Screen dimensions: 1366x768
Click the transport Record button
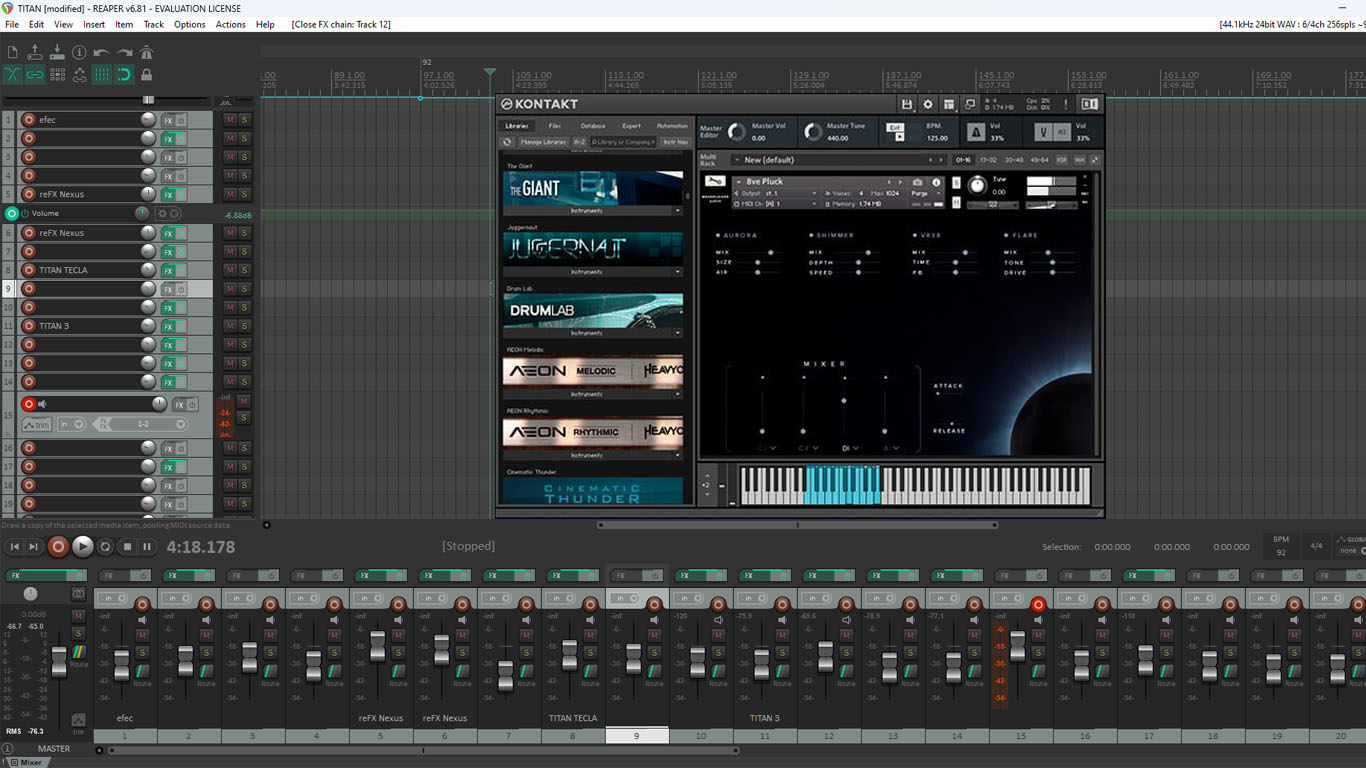pos(58,546)
